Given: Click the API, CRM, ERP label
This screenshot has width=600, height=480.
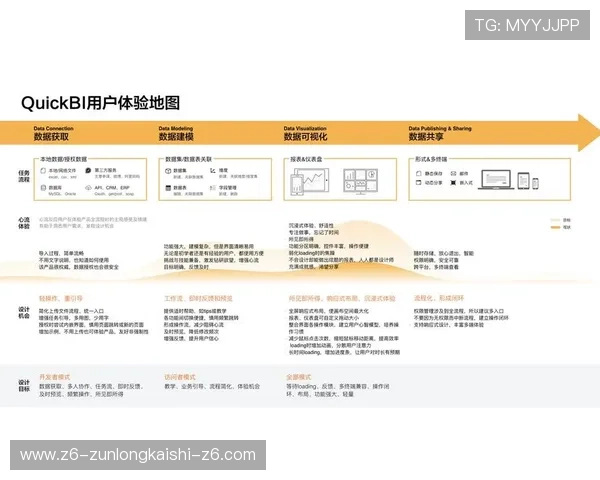Looking at the screenshot, I should (x=112, y=188).
